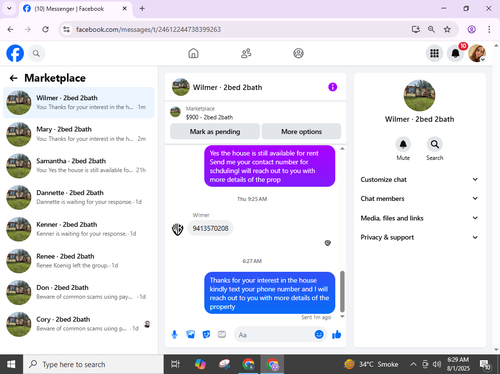Screen dimensions: 500x374
Task: Record a voice clip with microphone
Action: (x=174, y=334)
